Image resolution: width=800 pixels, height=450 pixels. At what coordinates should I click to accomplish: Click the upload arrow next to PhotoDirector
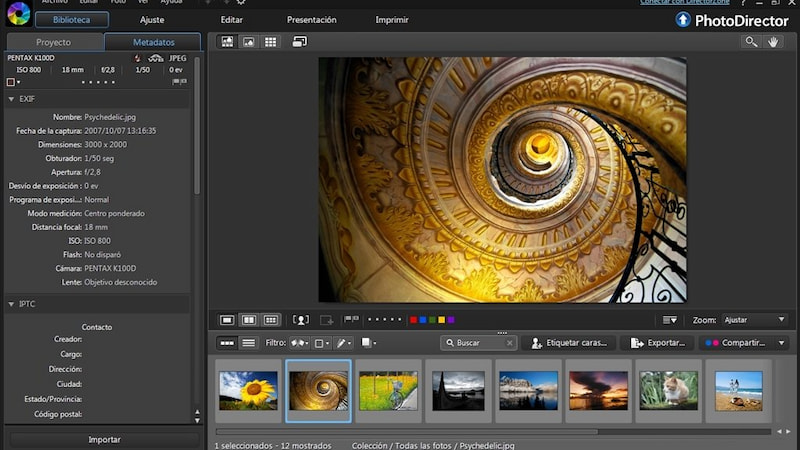tap(683, 20)
